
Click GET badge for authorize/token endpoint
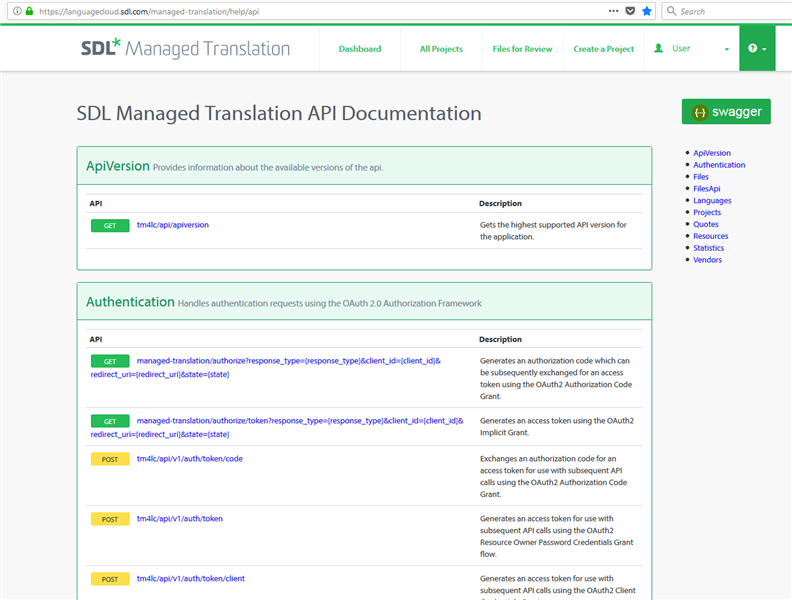[110, 421]
